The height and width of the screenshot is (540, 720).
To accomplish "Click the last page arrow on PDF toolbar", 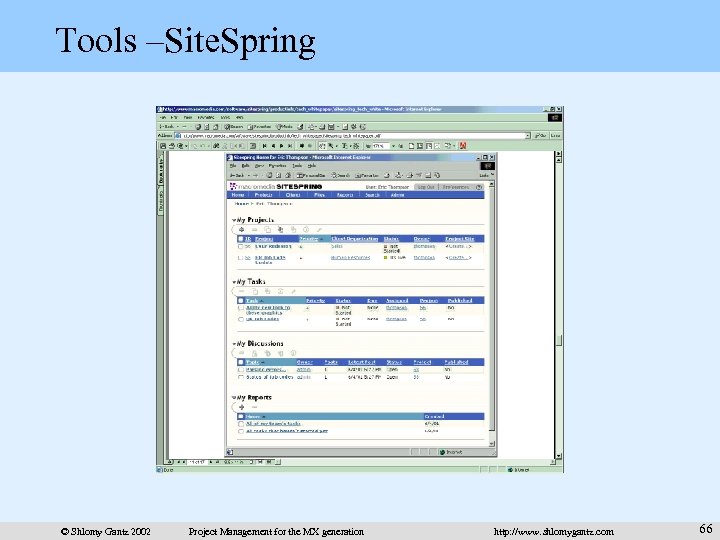I will 289,146.
